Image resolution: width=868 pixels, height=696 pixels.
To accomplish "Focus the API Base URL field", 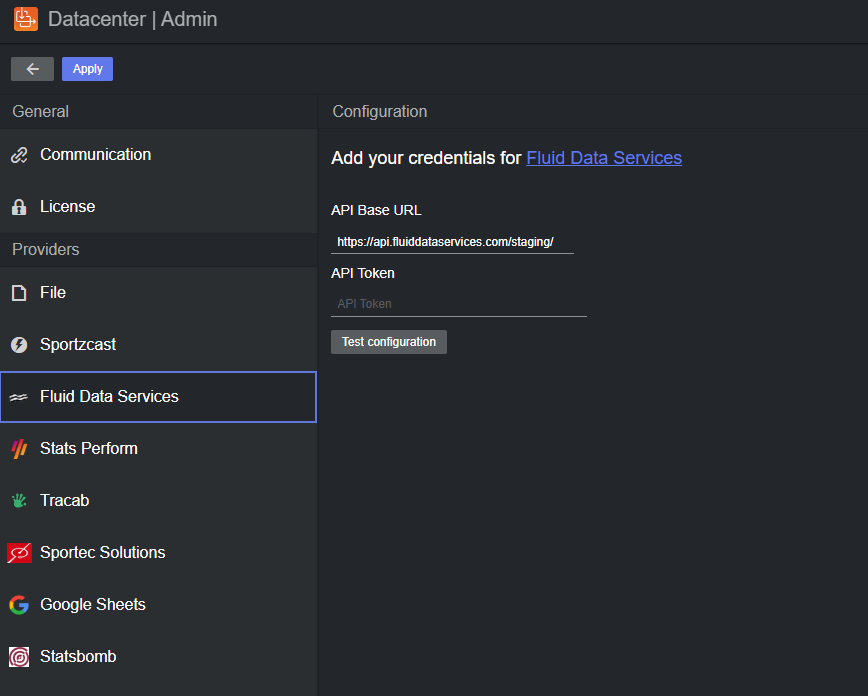I will pyautogui.click(x=452, y=242).
